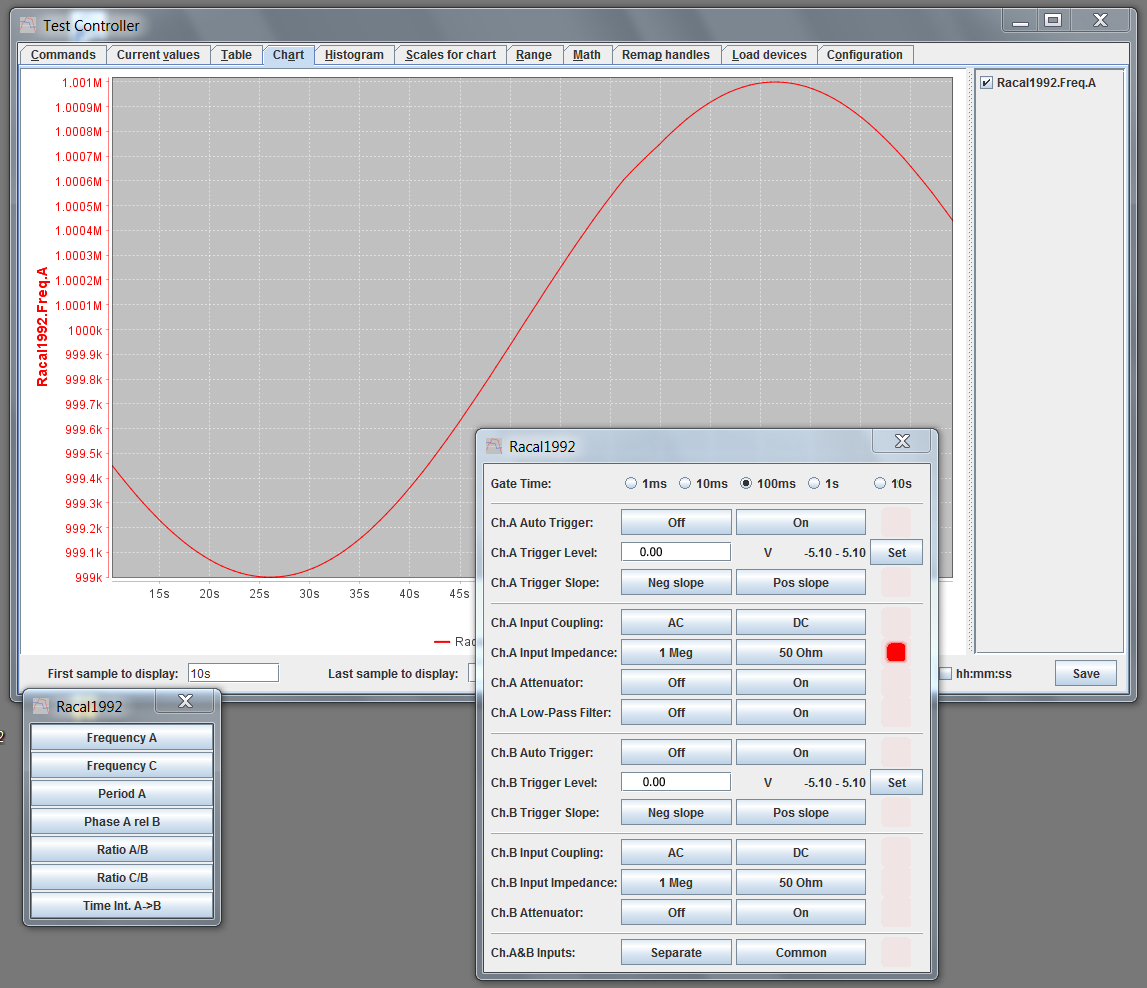This screenshot has width=1147, height=988.
Task: Select Neg slope for Ch.B Trigger Slope
Action: [676, 812]
